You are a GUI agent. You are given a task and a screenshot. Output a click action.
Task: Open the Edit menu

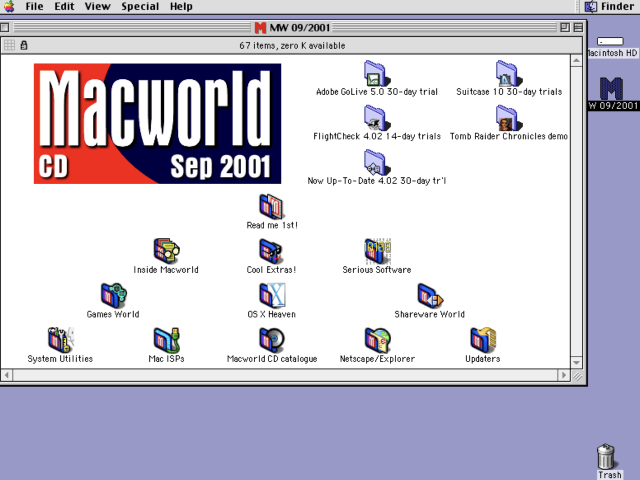(x=64, y=7)
